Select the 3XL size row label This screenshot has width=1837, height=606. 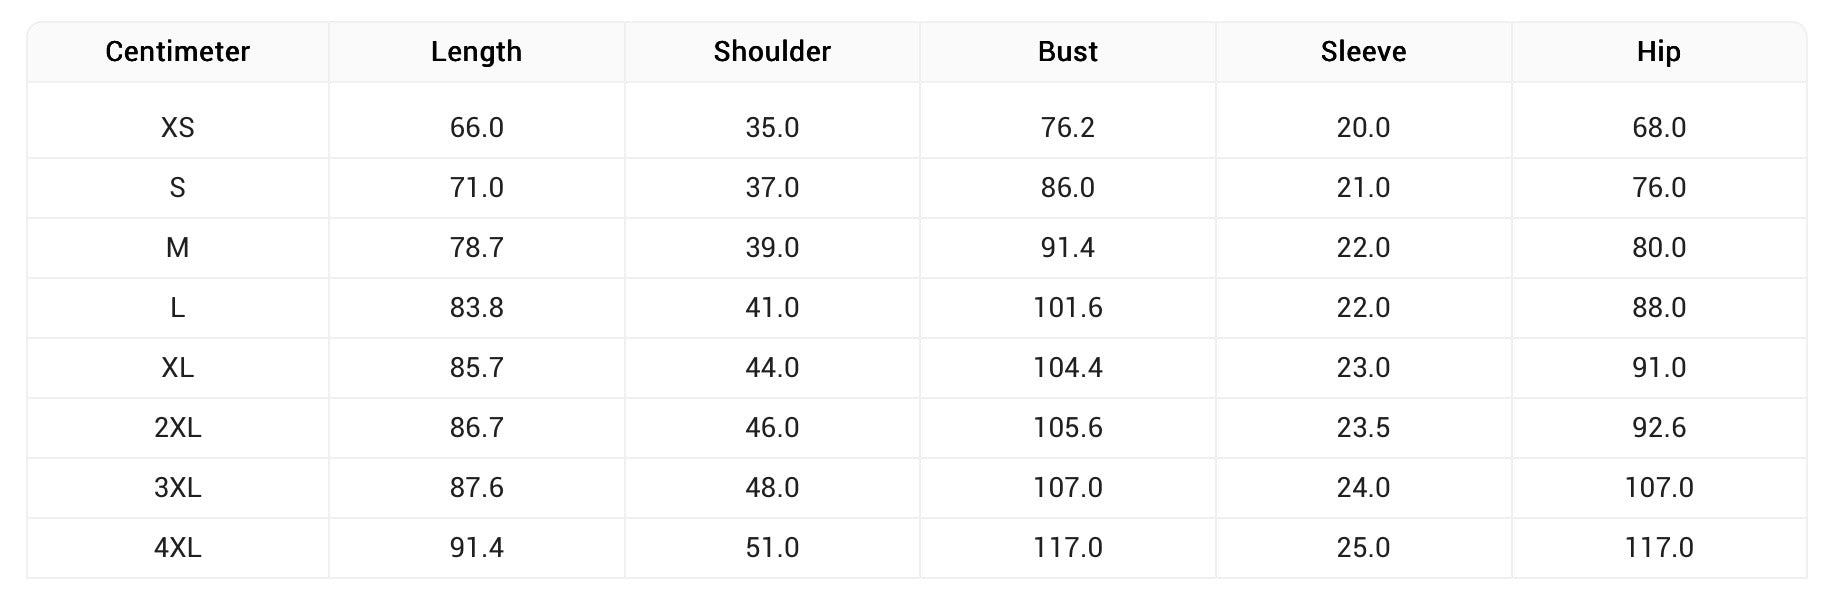pyautogui.click(x=177, y=488)
